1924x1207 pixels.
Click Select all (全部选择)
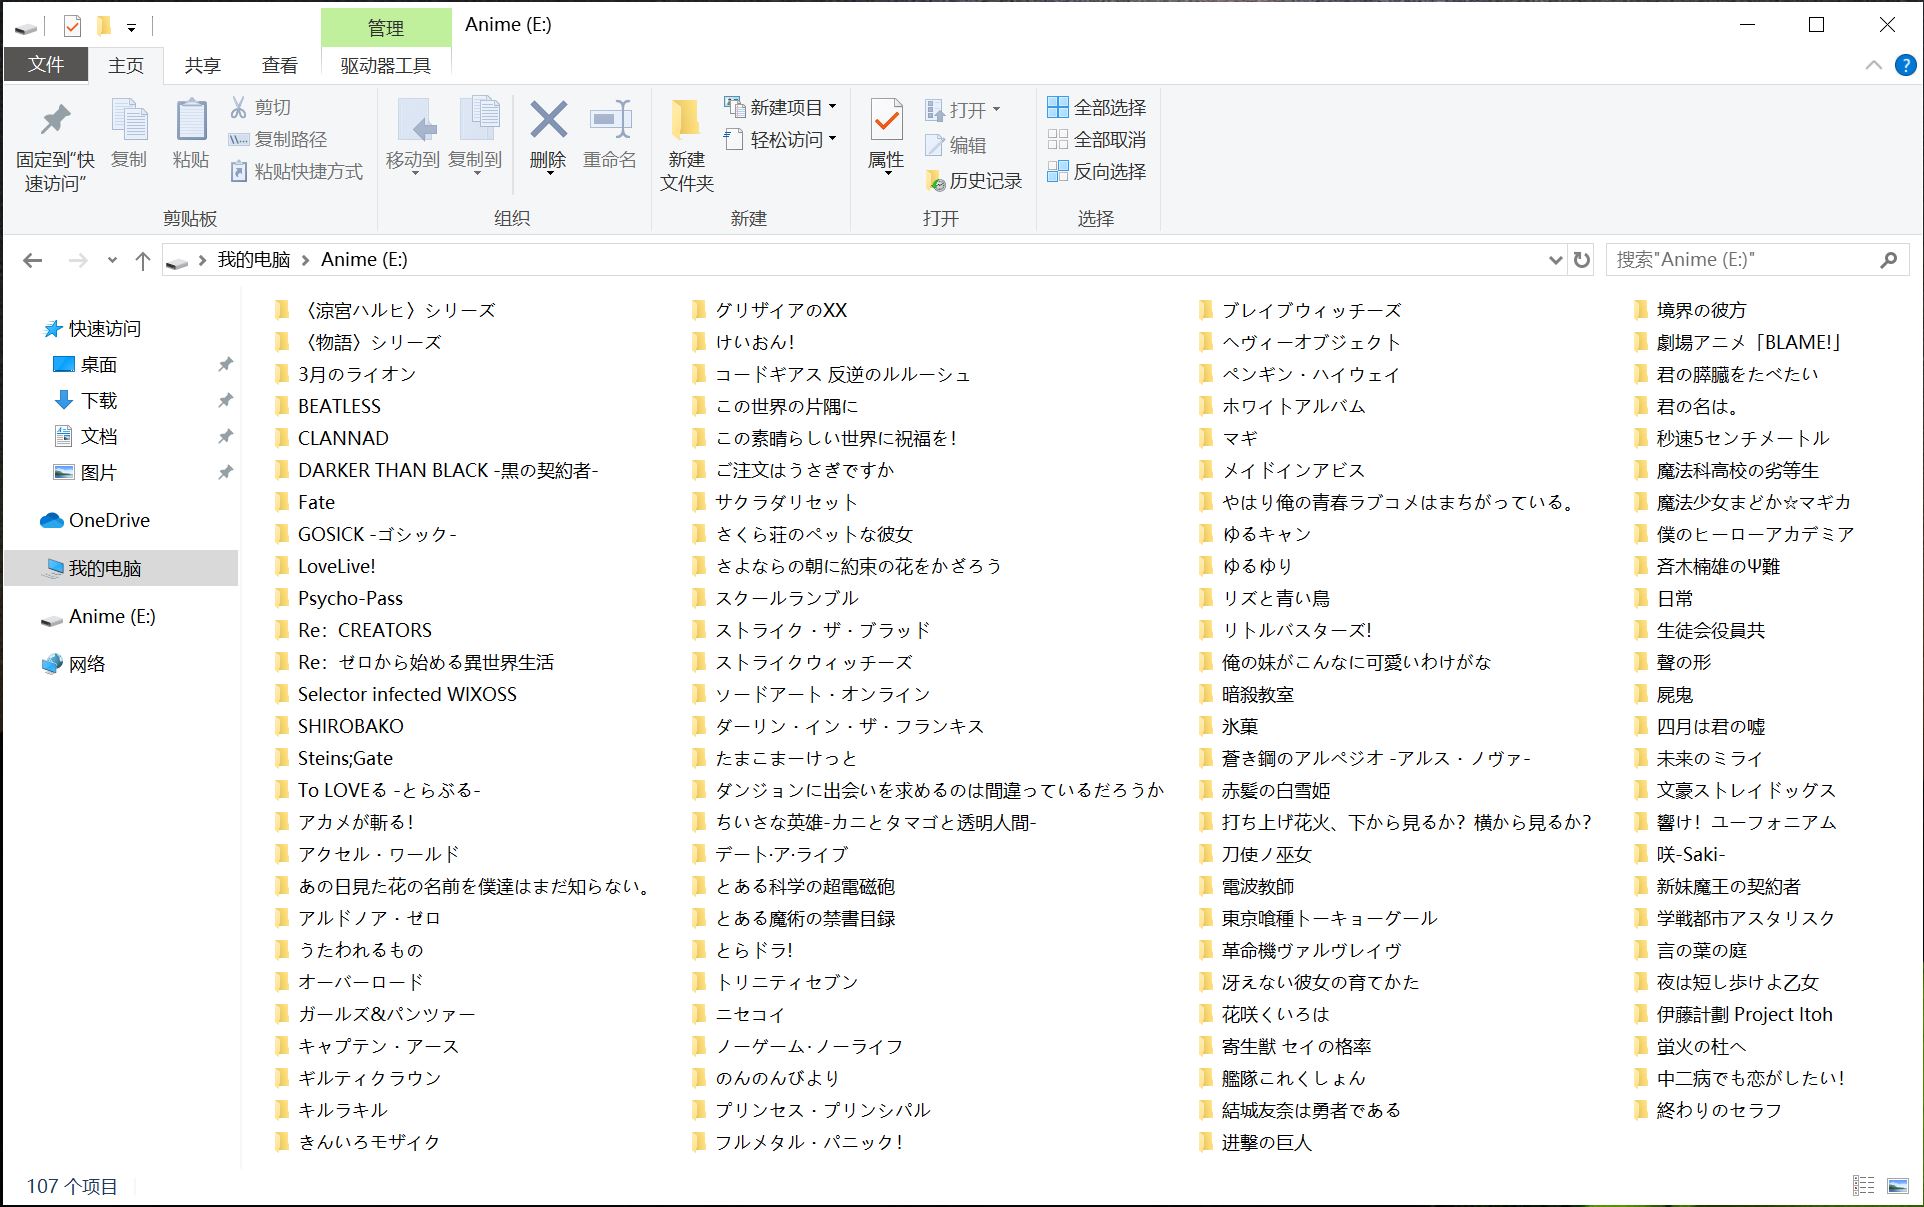(x=1097, y=107)
